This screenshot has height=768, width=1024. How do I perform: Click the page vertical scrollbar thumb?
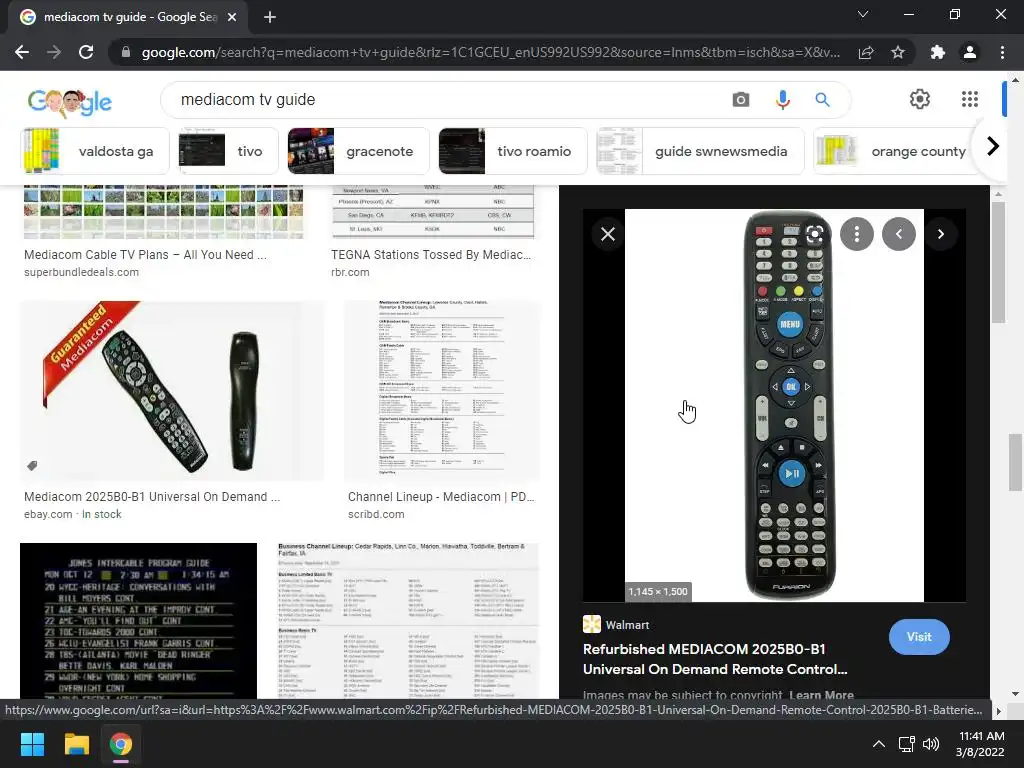[1015, 462]
